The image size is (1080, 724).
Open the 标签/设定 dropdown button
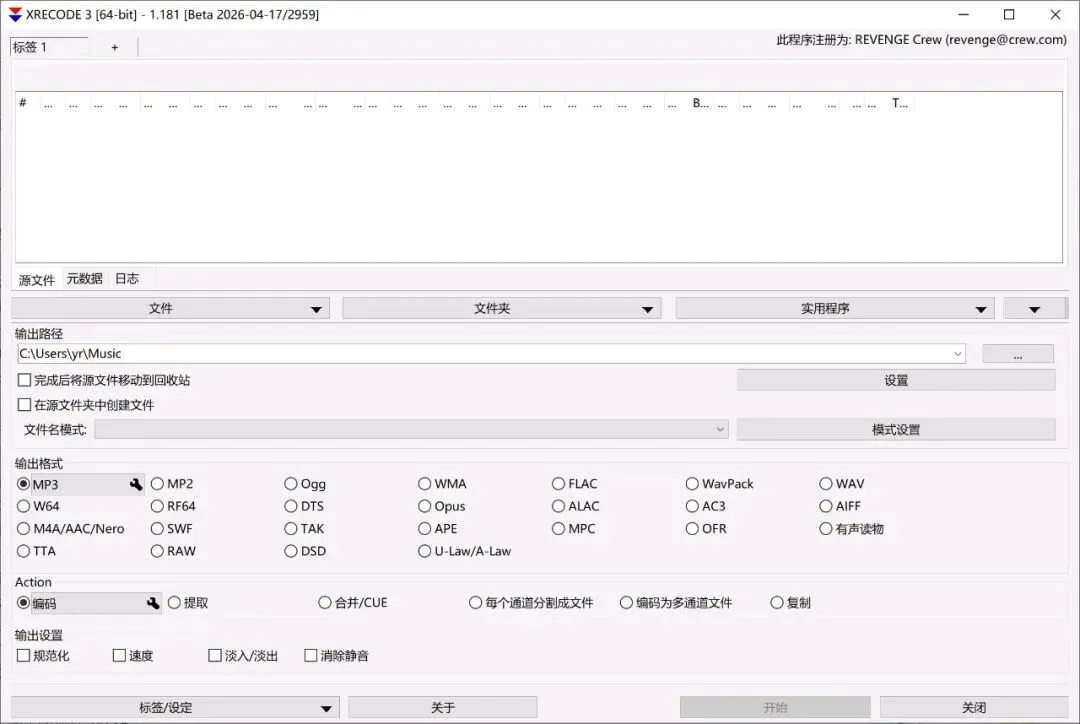176,707
